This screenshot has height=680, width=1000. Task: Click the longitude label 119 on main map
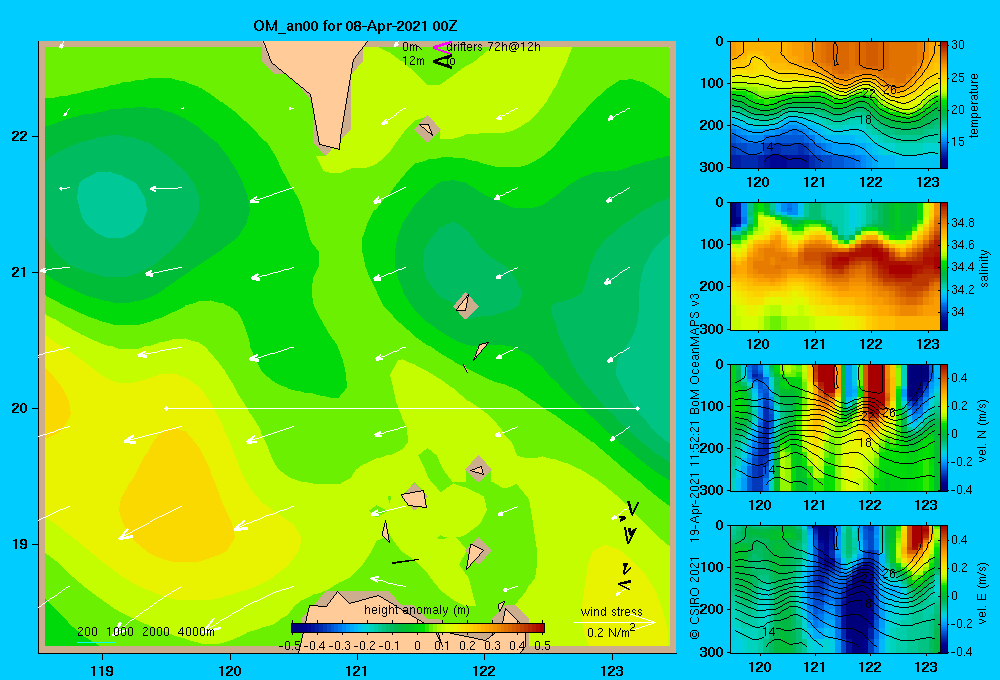point(102,670)
